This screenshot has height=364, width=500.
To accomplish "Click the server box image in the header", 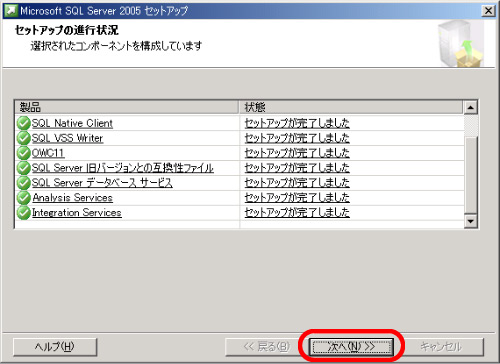I will 461,43.
